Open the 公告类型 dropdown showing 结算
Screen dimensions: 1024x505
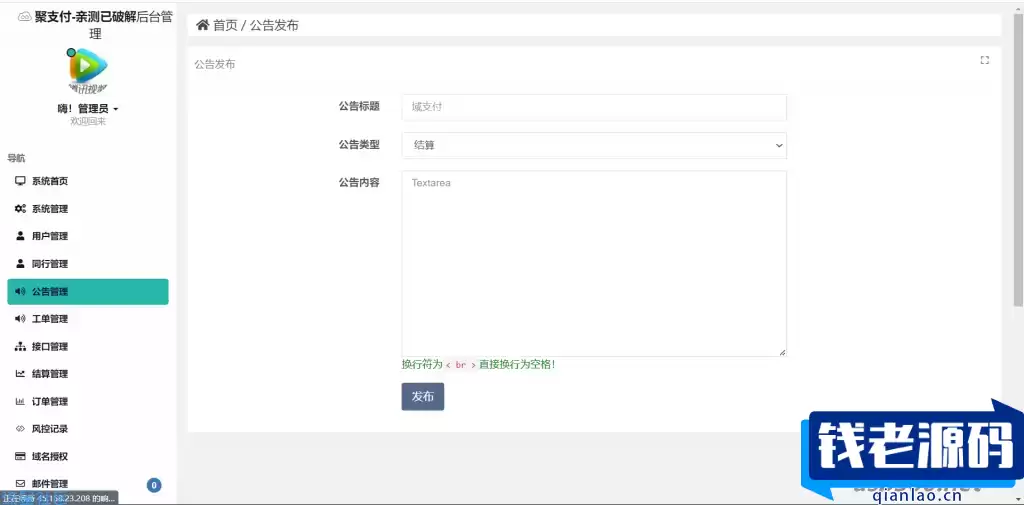tap(594, 145)
